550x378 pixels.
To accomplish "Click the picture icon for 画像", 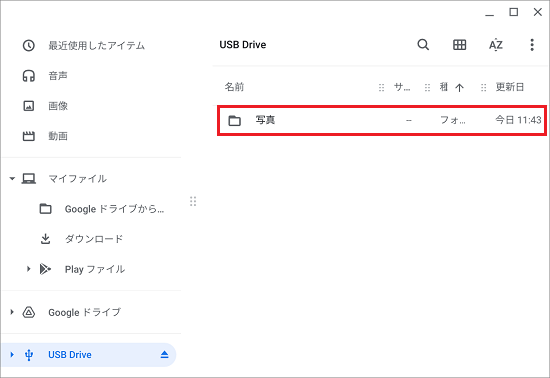I will click(28, 106).
